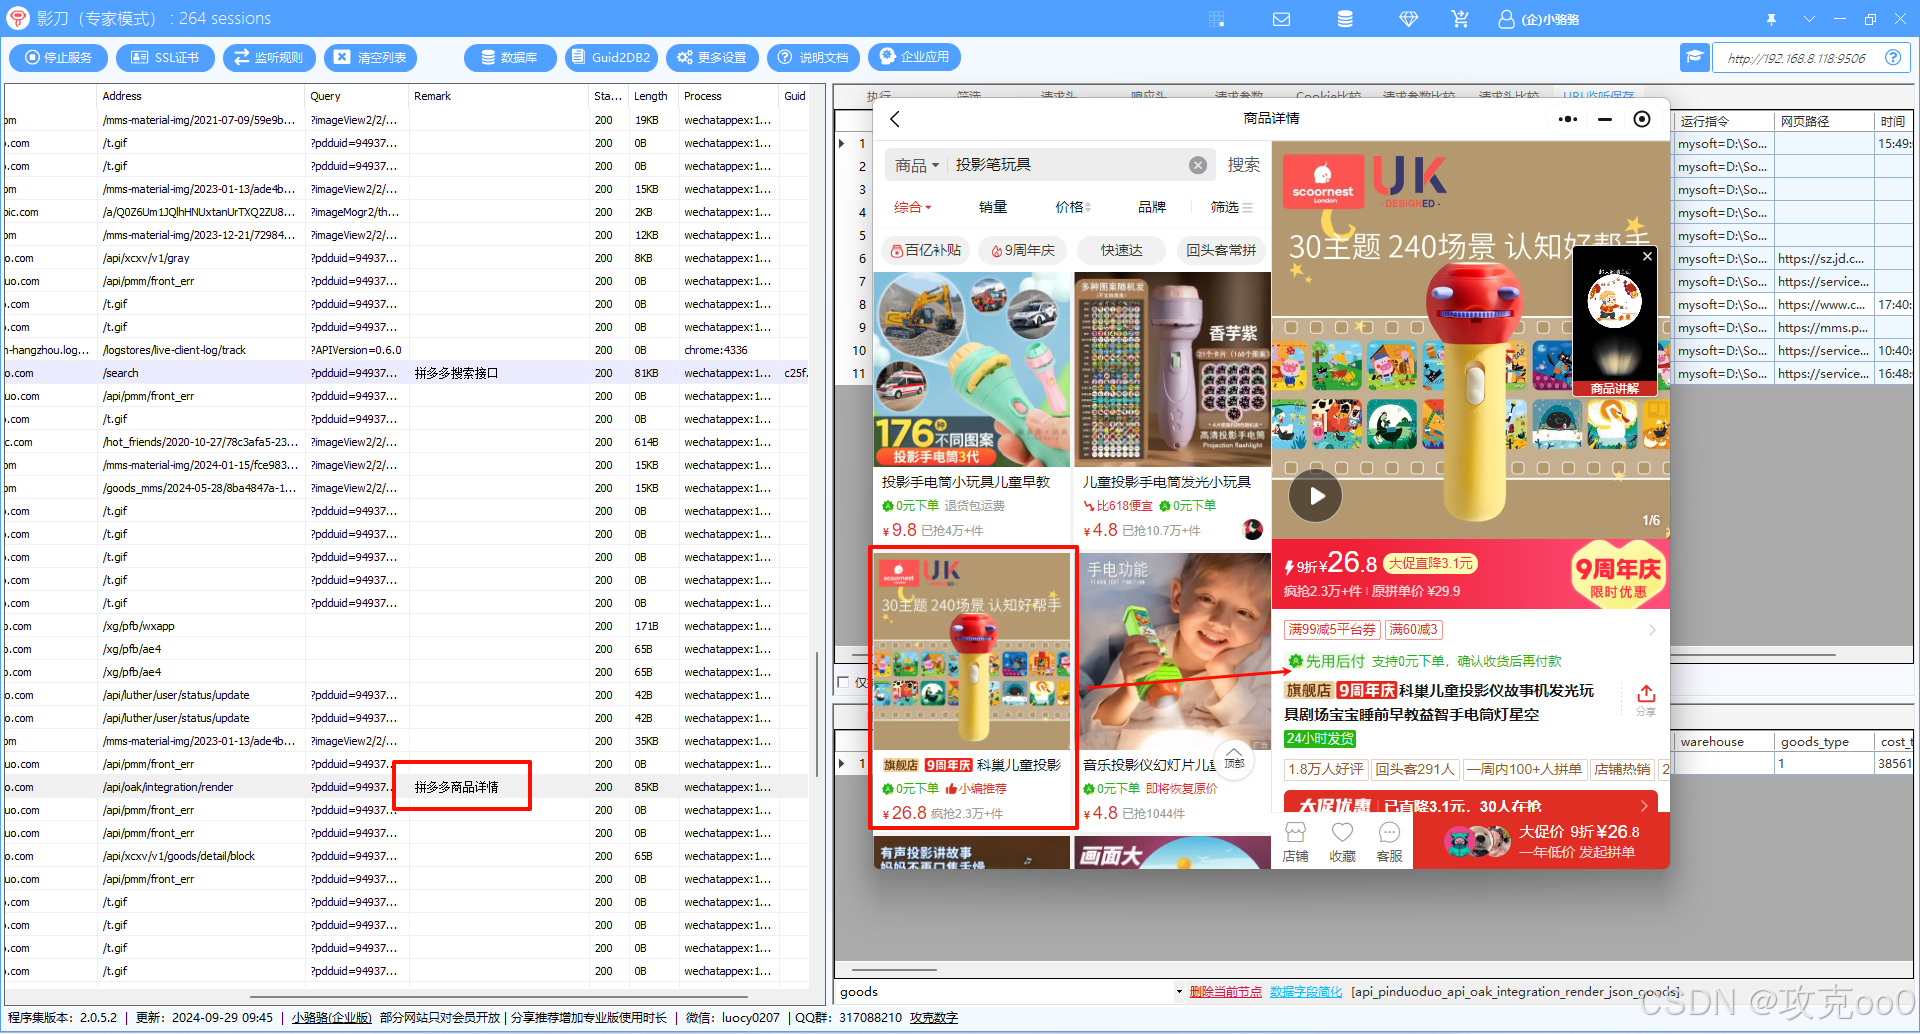Click the mail envelope icon in title bar
The height and width of the screenshot is (1034, 1920).
(1281, 19)
